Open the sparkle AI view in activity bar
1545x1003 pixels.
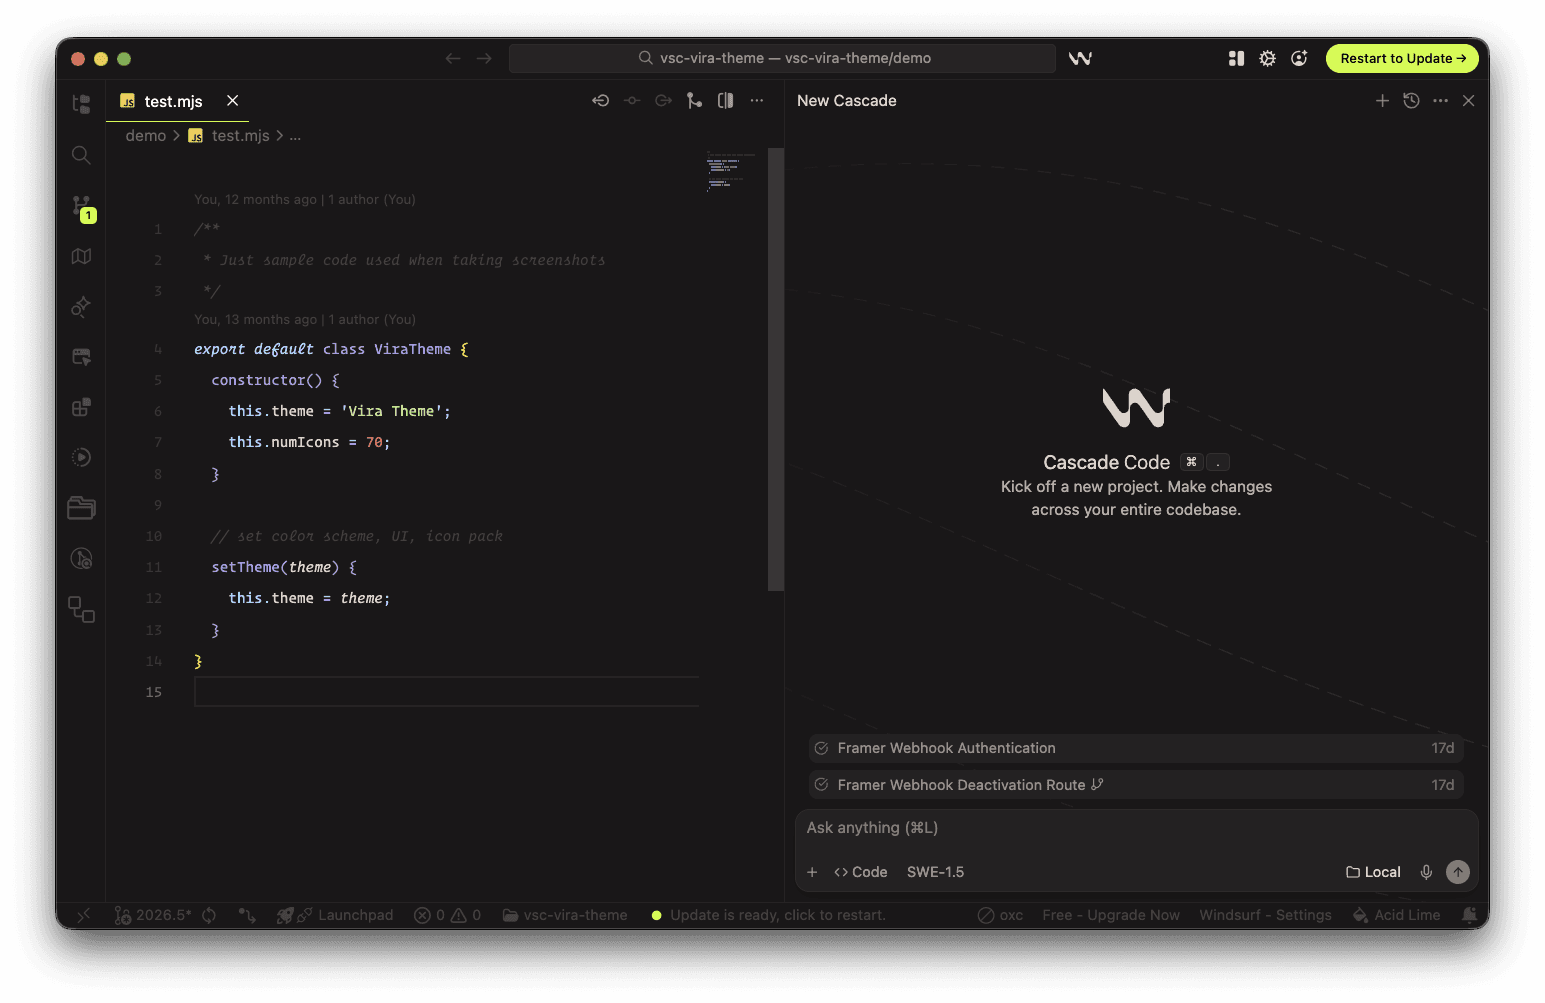[x=82, y=306]
